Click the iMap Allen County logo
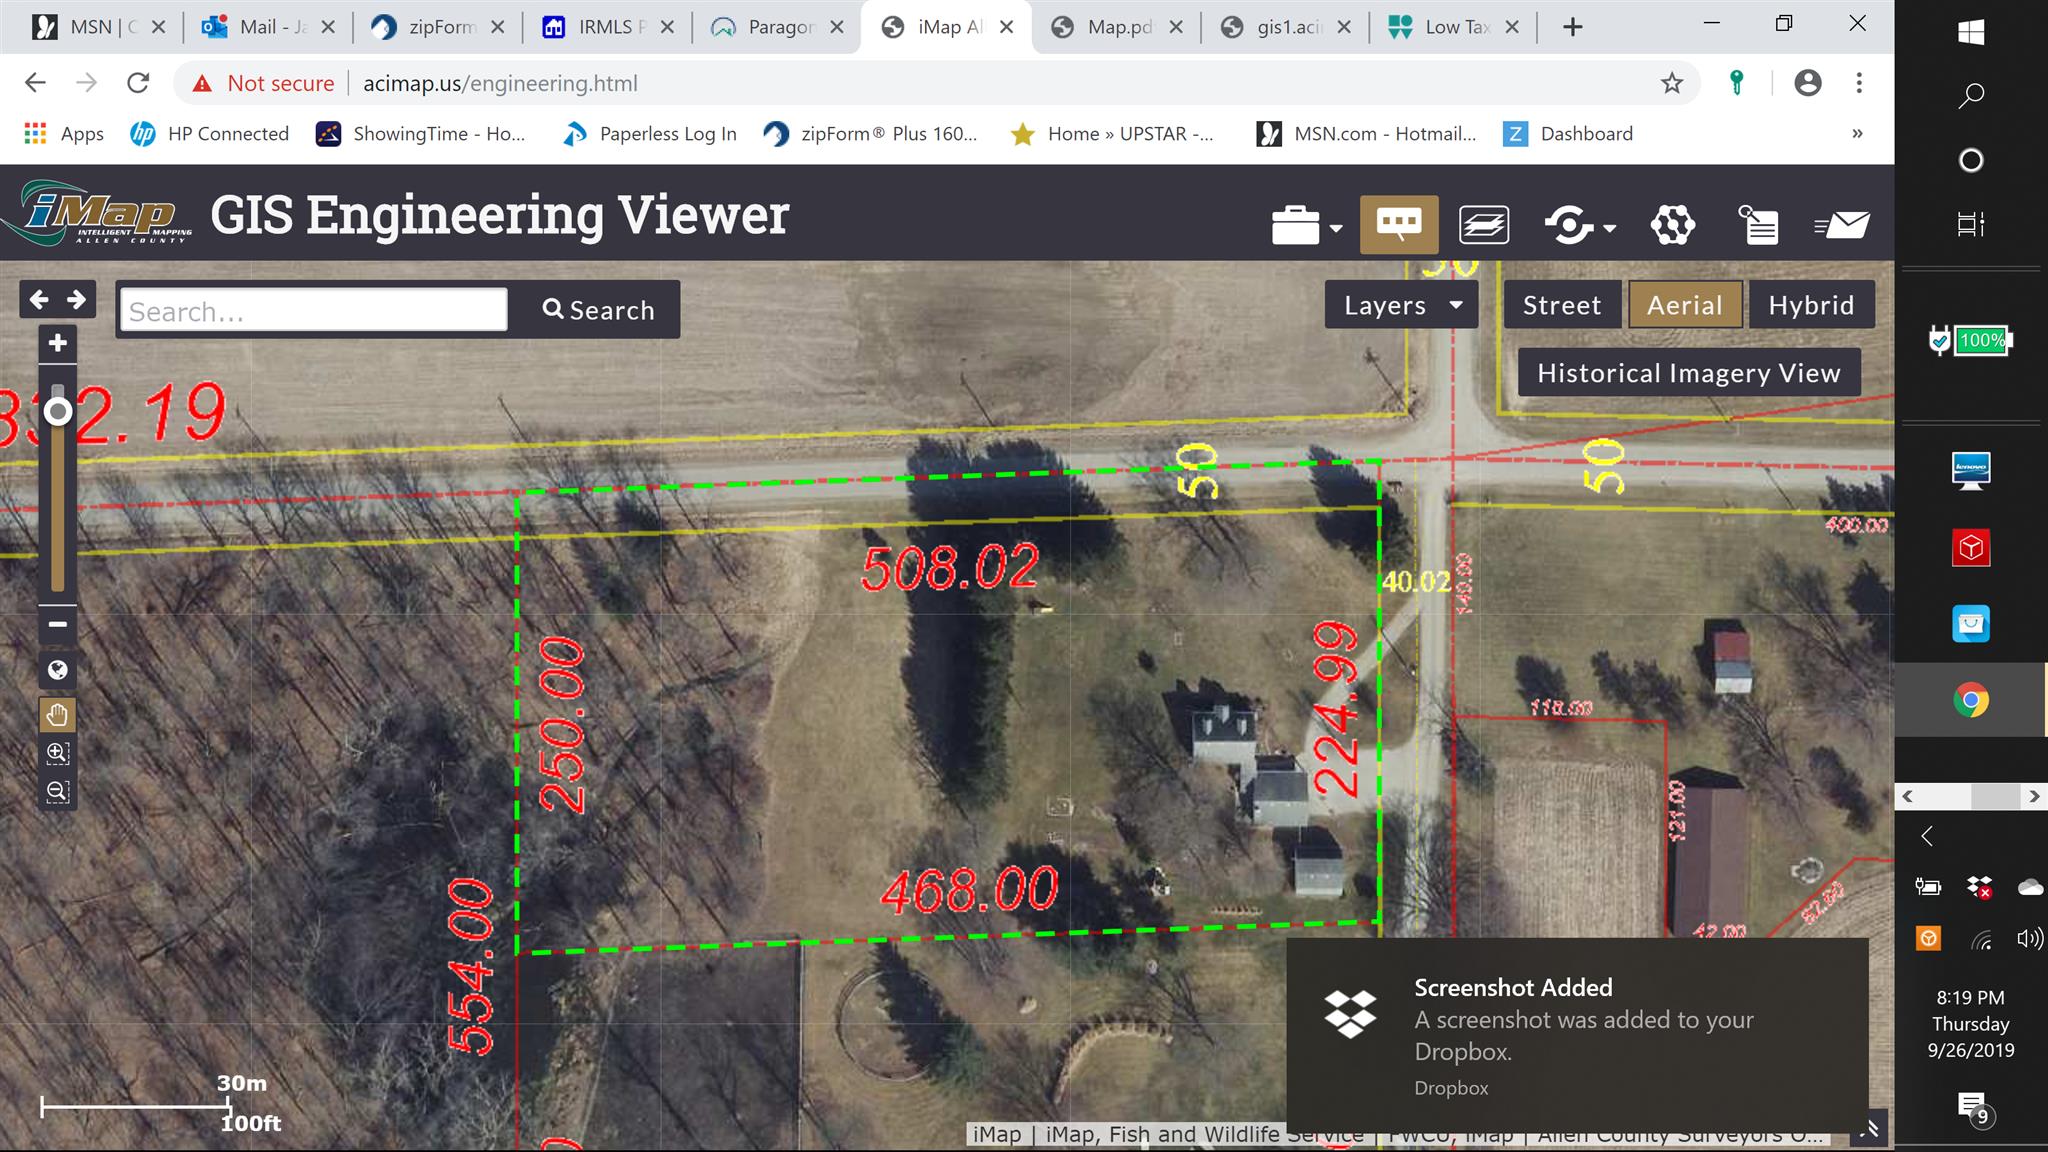Screen dimensions: 2048x1152 97,213
